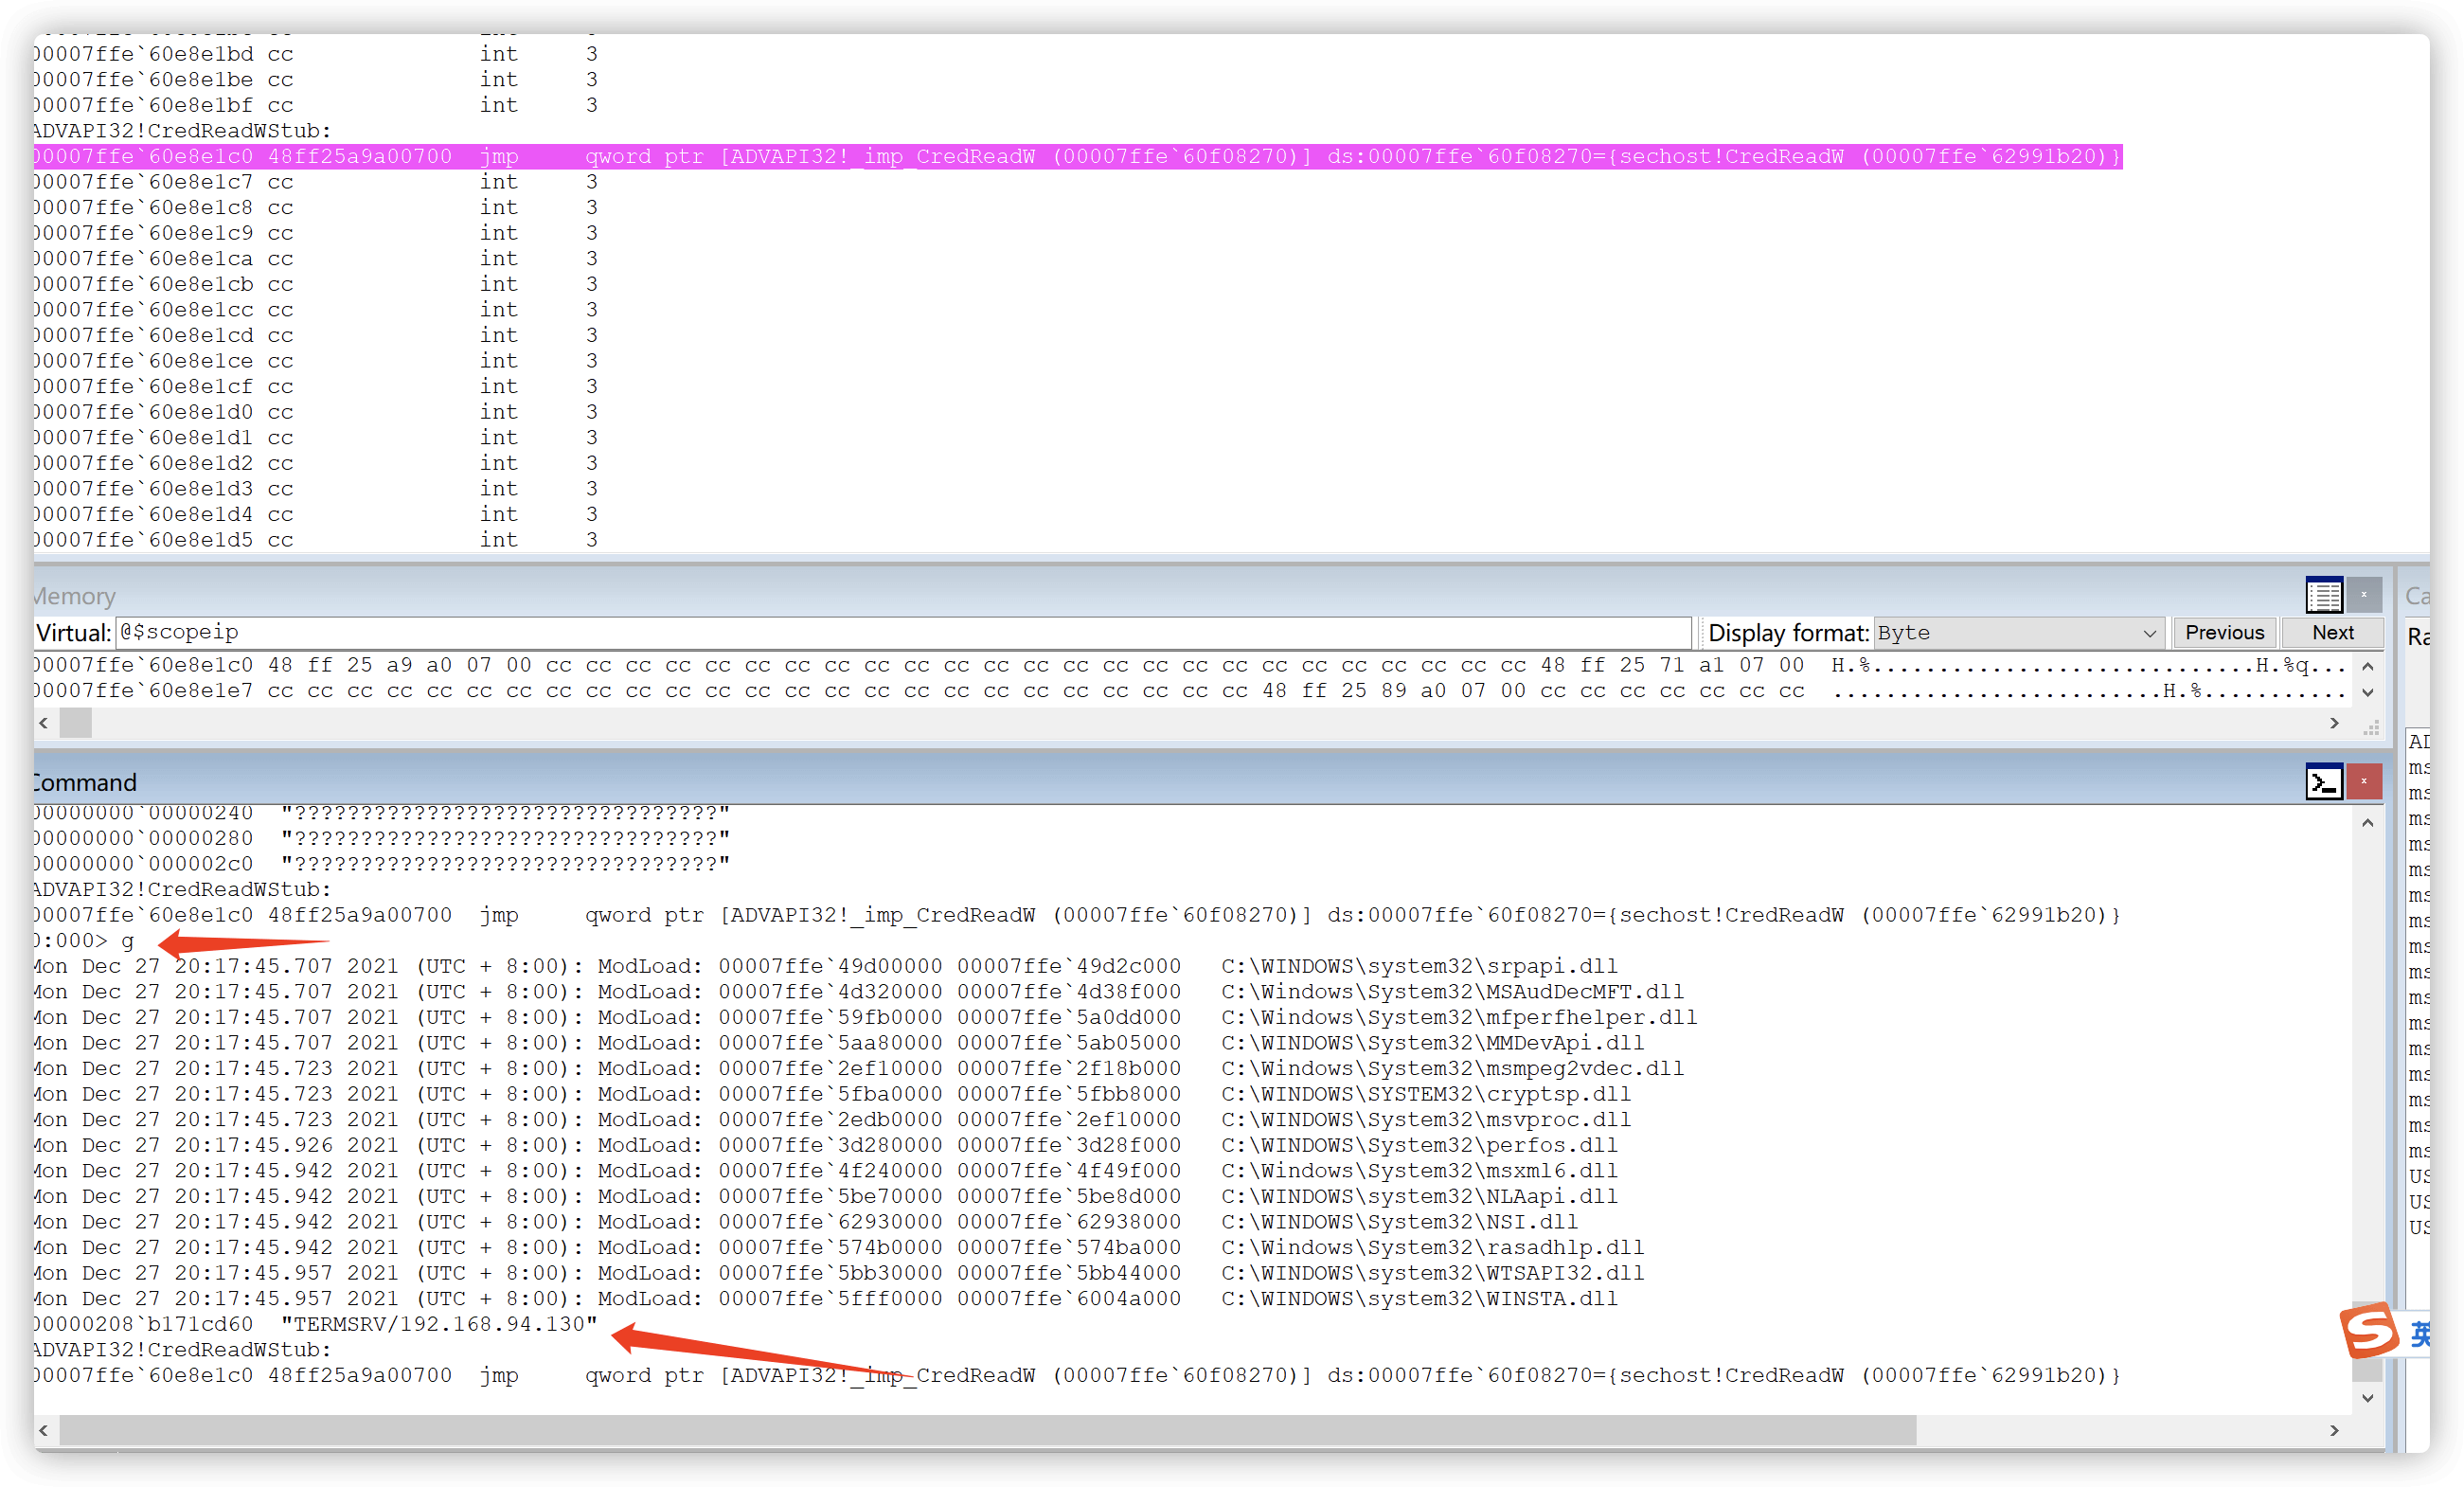The height and width of the screenshot is (1487, 2464).
Task: Click Memory pane horizontal scrollbar thumb
Action: click(x=76, y=723)
